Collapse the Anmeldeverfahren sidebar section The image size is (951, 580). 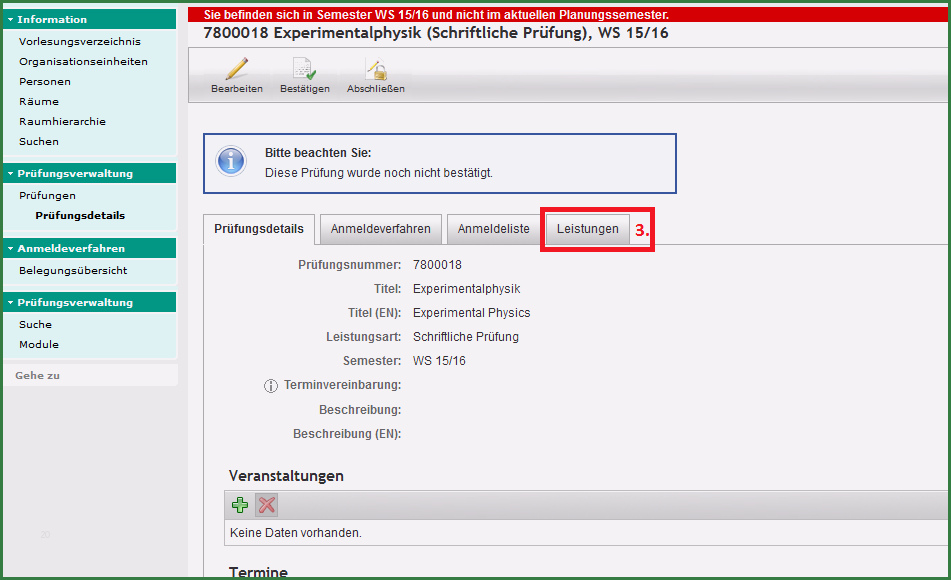pos(10,248)
